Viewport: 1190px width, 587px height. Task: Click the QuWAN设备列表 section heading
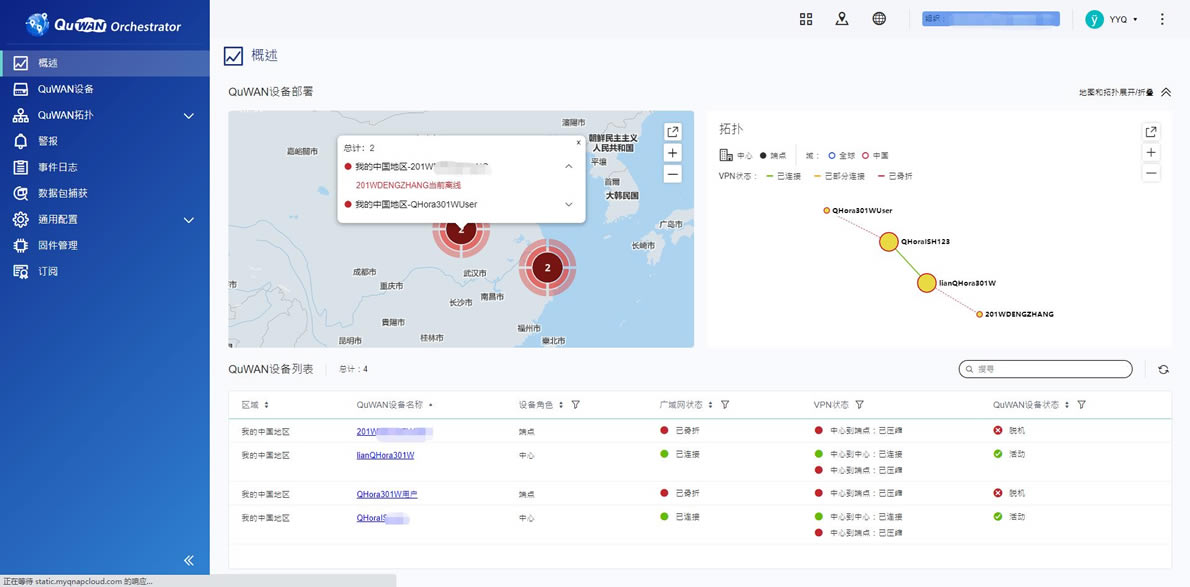[x=271, y=369]
